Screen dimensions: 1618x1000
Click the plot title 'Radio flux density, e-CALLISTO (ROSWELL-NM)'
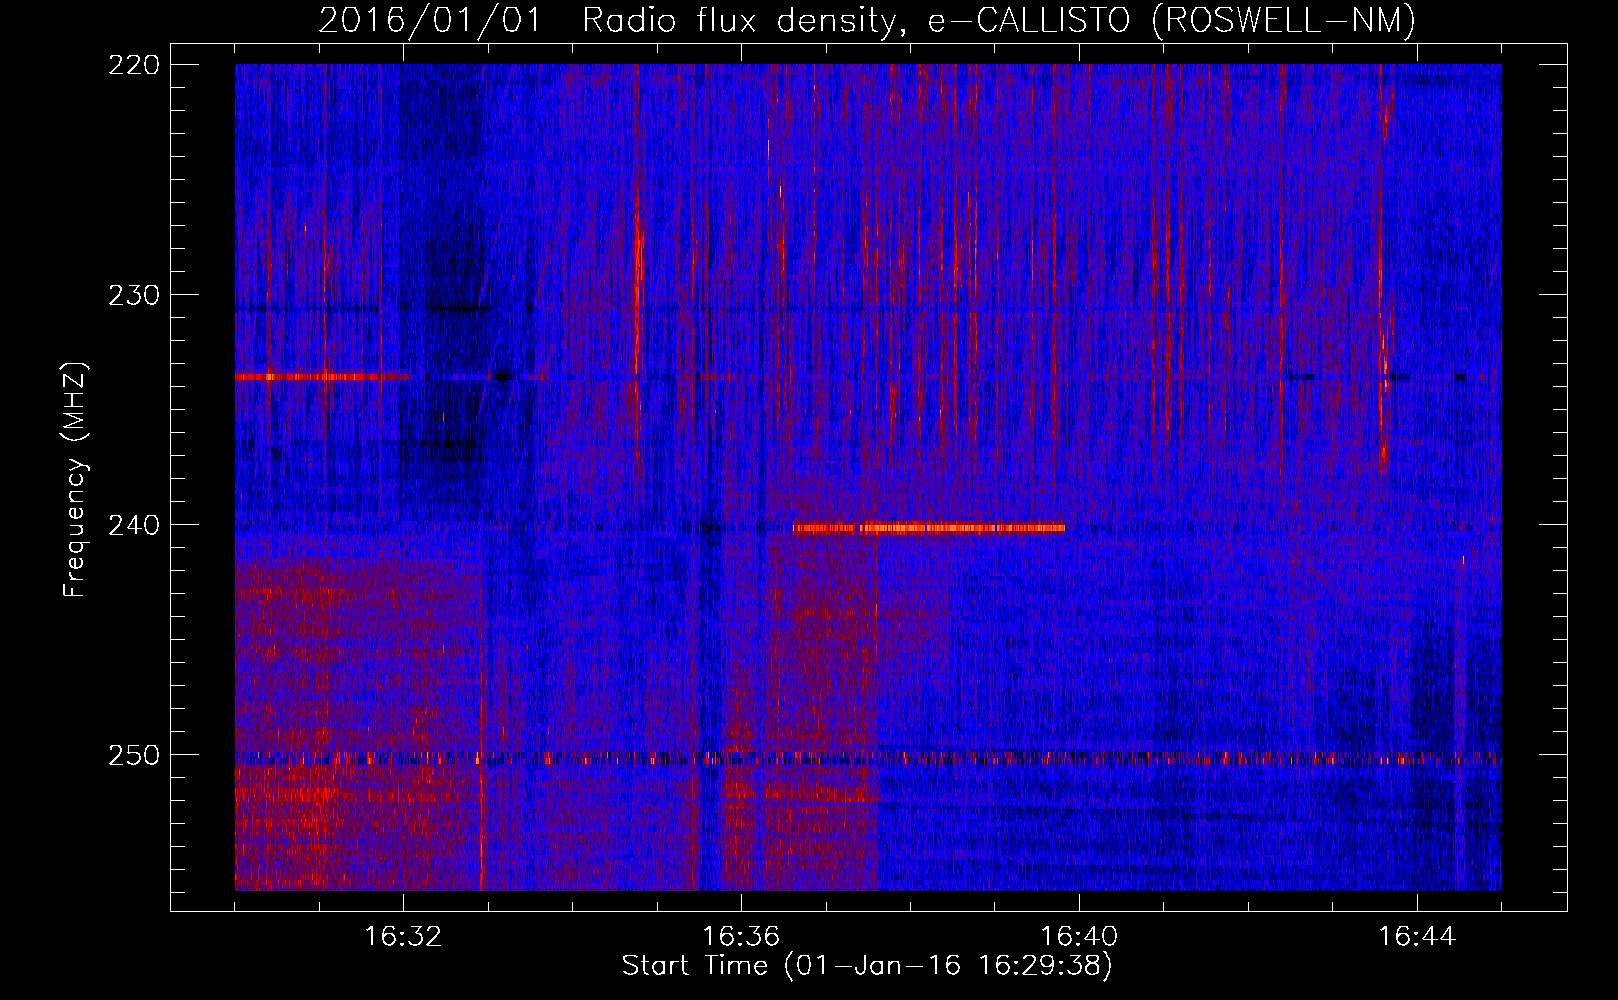pyautogui.click(x=999, y=20)
